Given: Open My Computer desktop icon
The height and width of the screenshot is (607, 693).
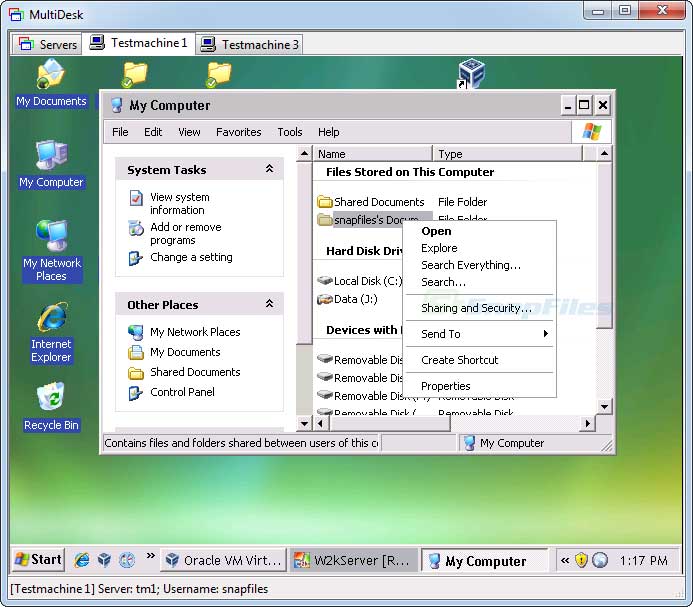Looking at the screenshot, I should [51, 164].
